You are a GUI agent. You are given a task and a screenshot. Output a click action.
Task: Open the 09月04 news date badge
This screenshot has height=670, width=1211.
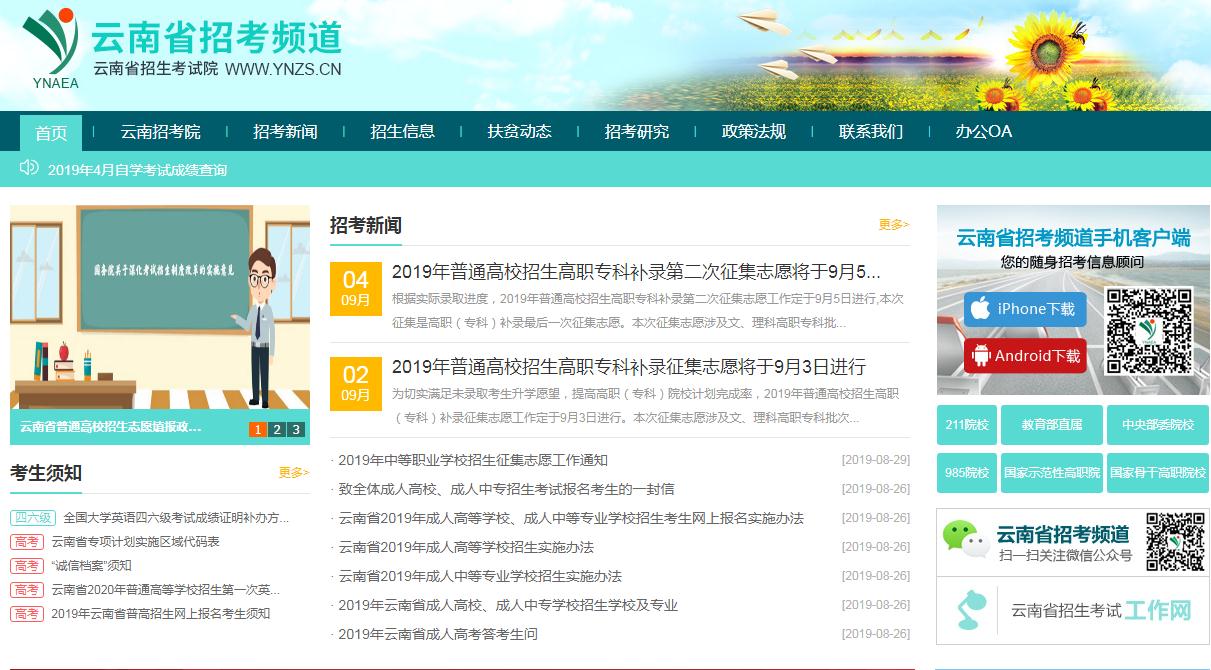(355, 288)
